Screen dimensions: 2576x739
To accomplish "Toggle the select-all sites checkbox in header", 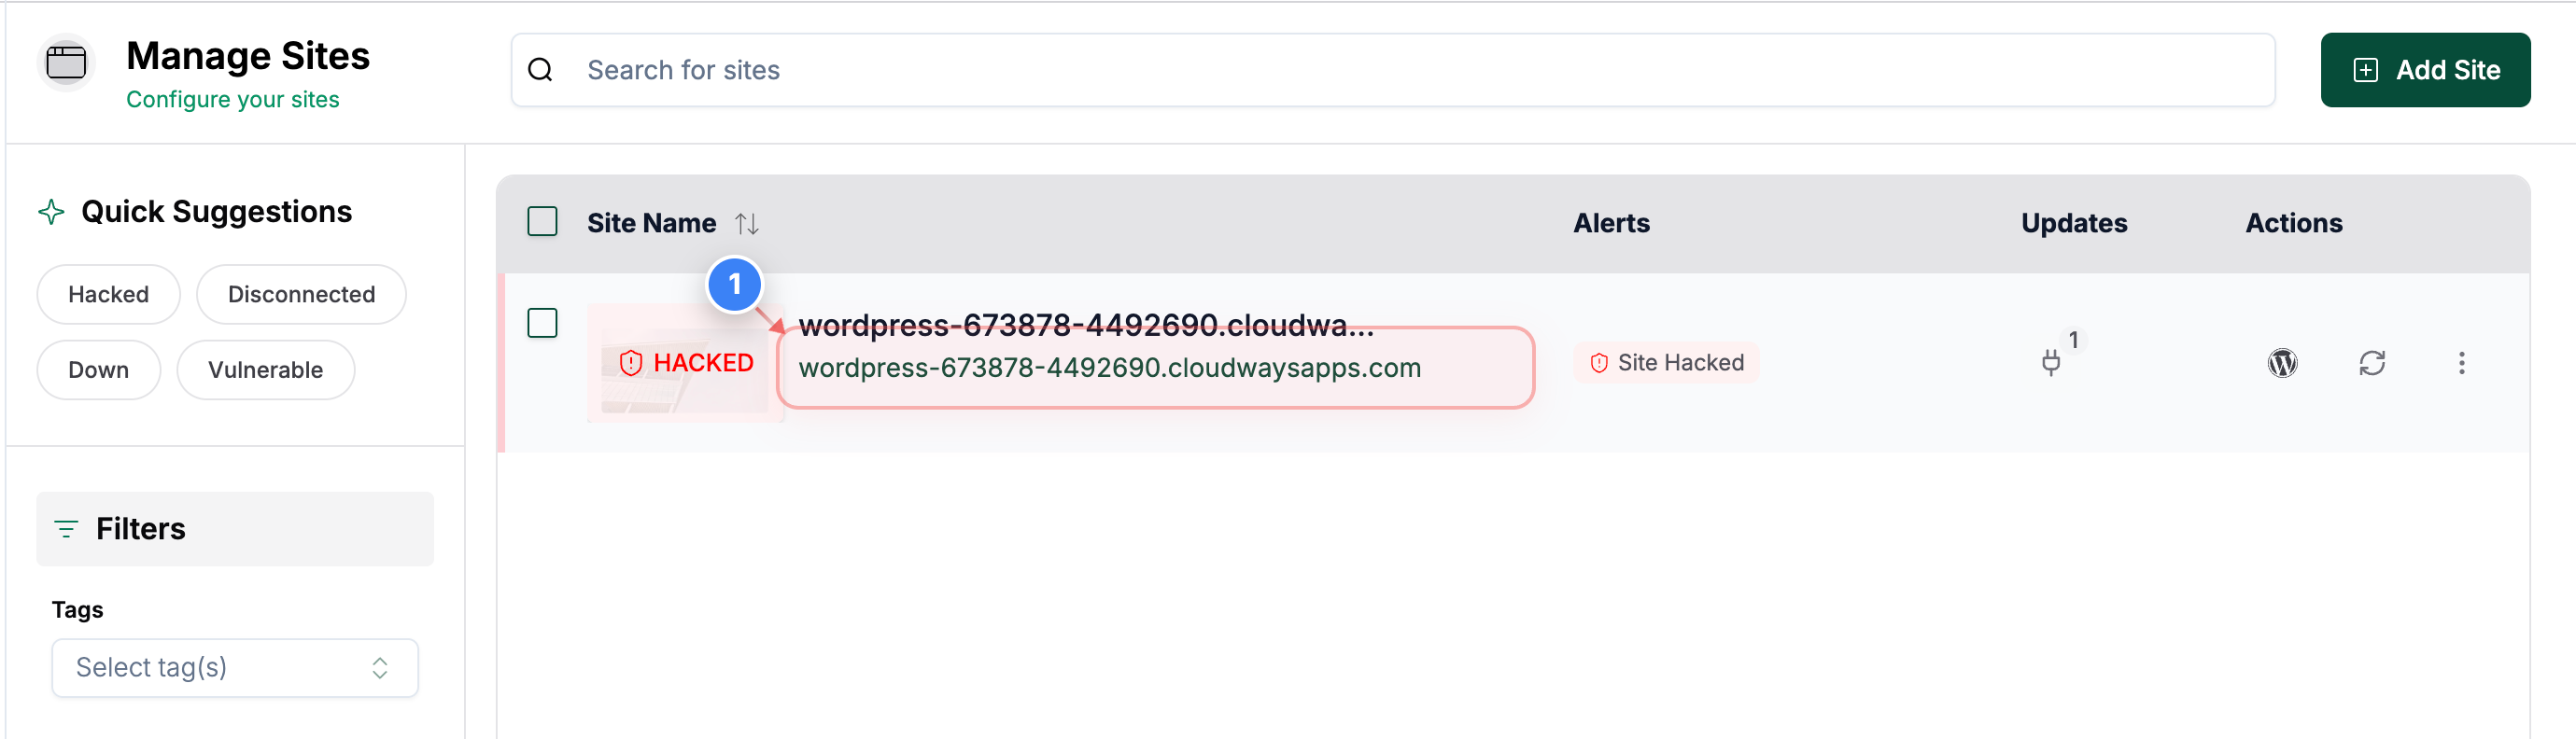I will tap(542, 221).
